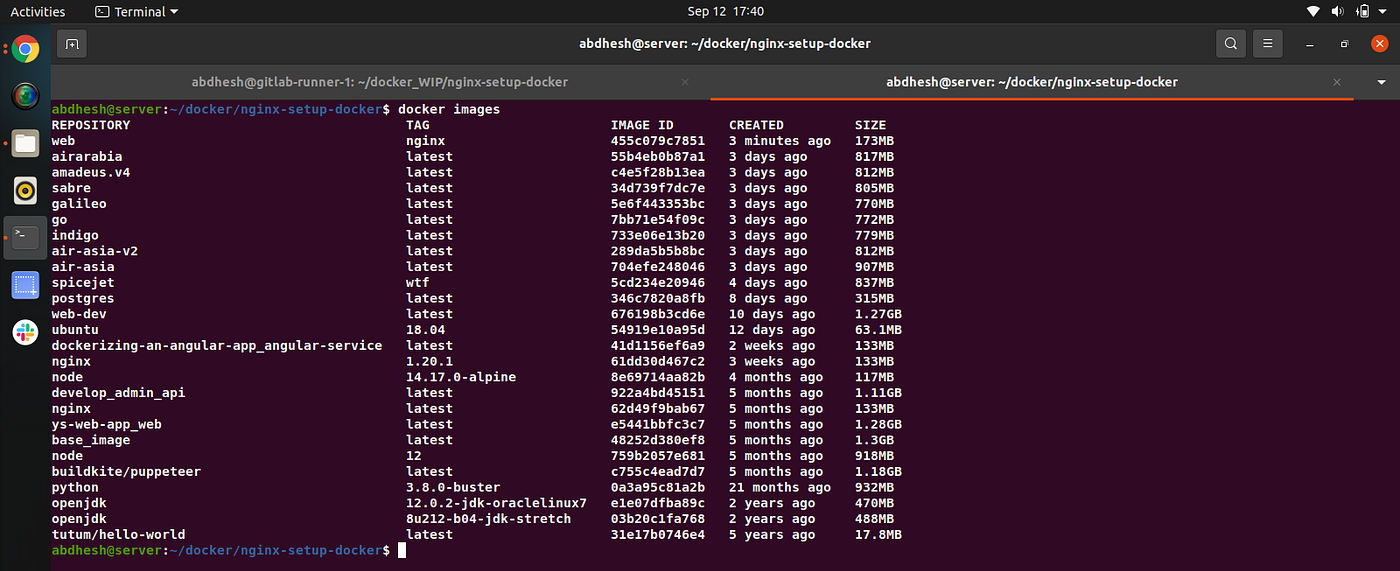Screen dimensions: 1400x571
Task: Click the 'amadeus.v4' repository name
Action: 91,172
